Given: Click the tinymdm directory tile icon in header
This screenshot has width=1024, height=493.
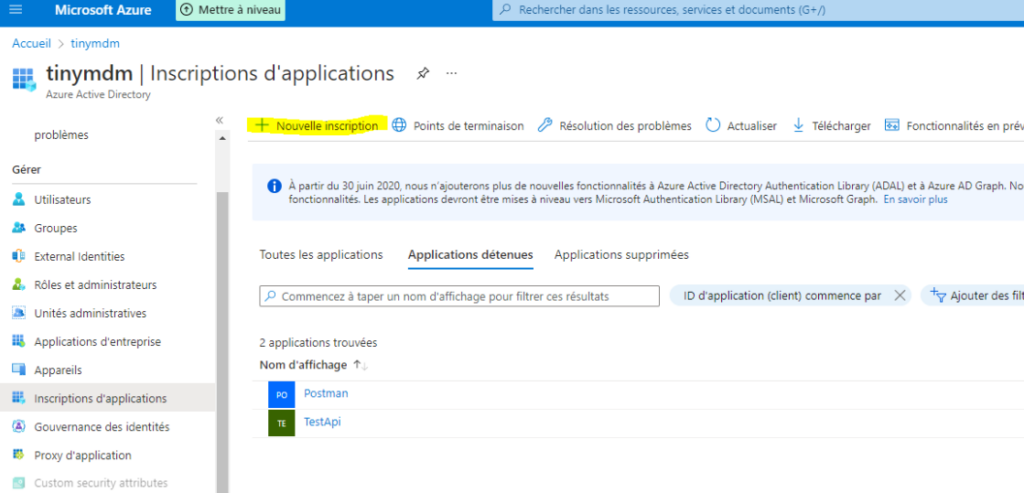Looking at the screenshot, I should 24,78.
